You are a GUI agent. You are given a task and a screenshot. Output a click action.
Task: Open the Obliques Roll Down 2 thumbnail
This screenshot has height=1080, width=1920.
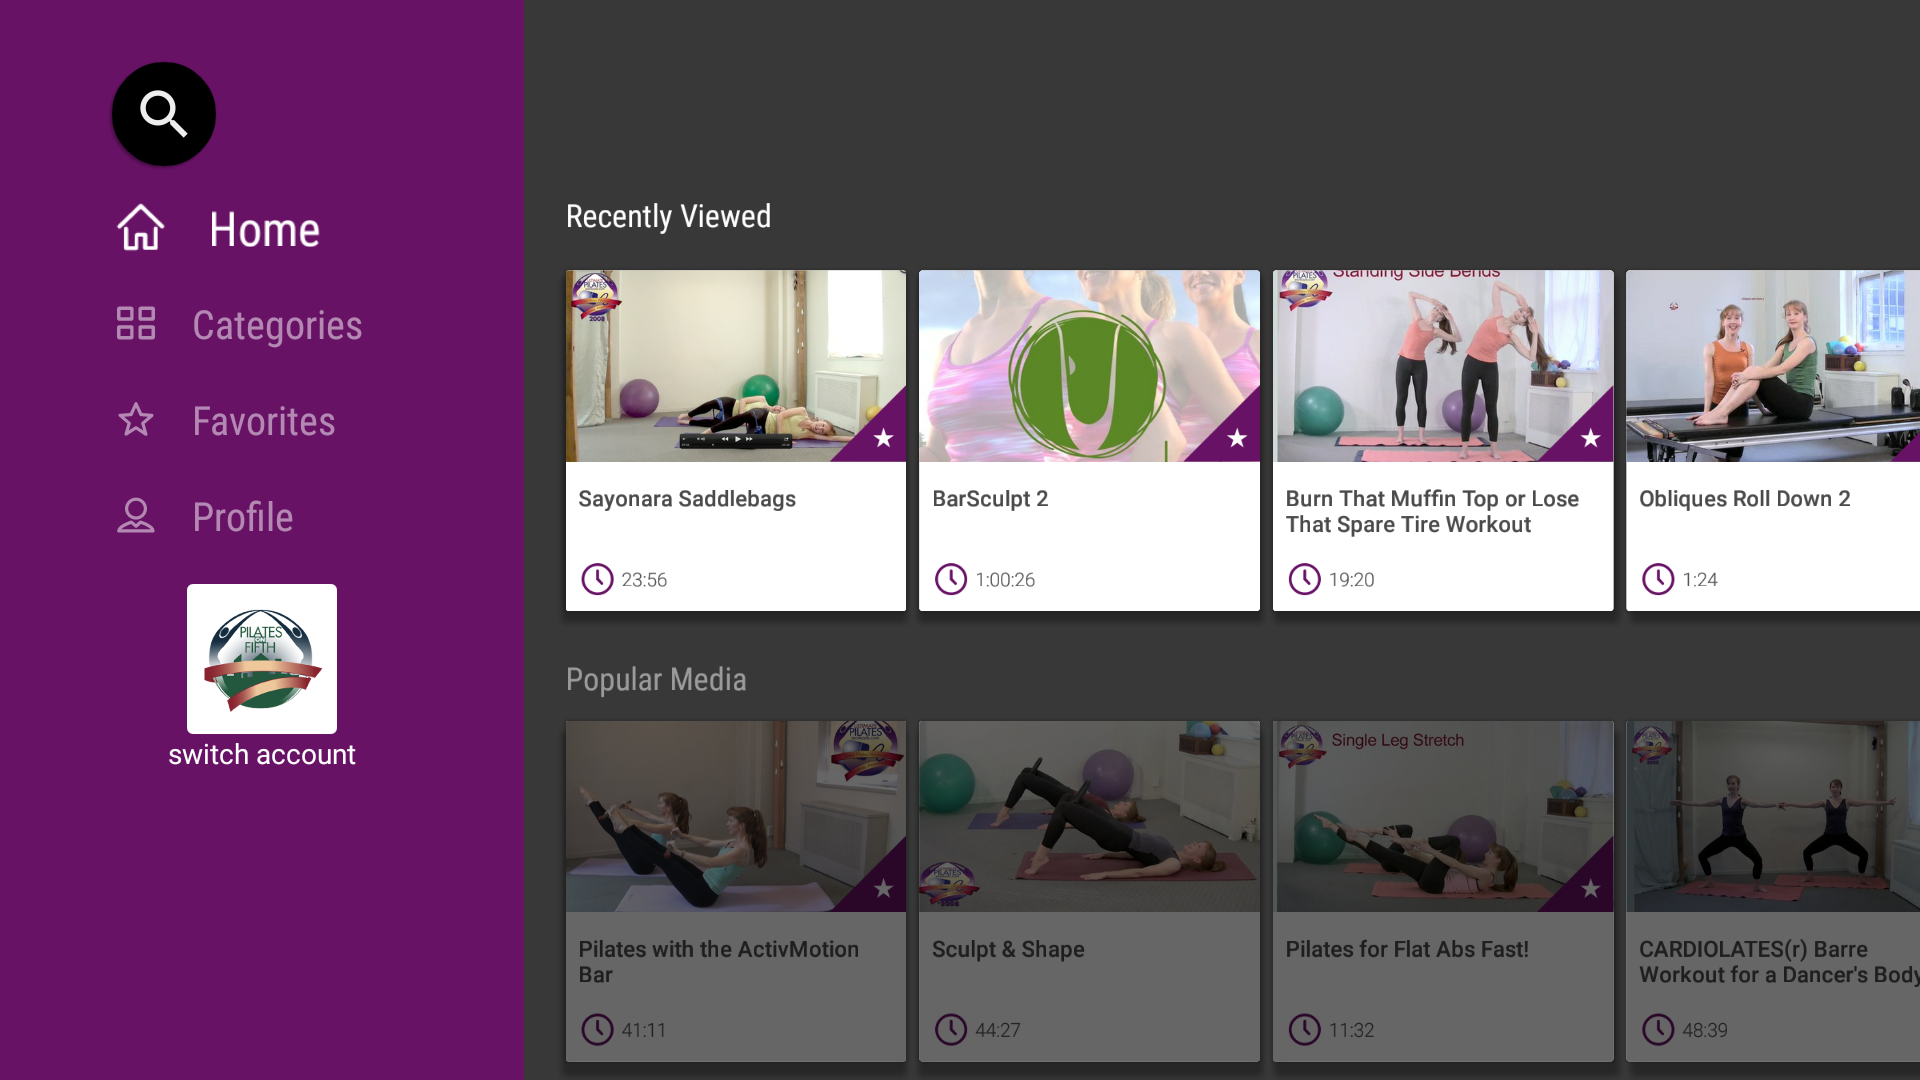point(1772,366)
